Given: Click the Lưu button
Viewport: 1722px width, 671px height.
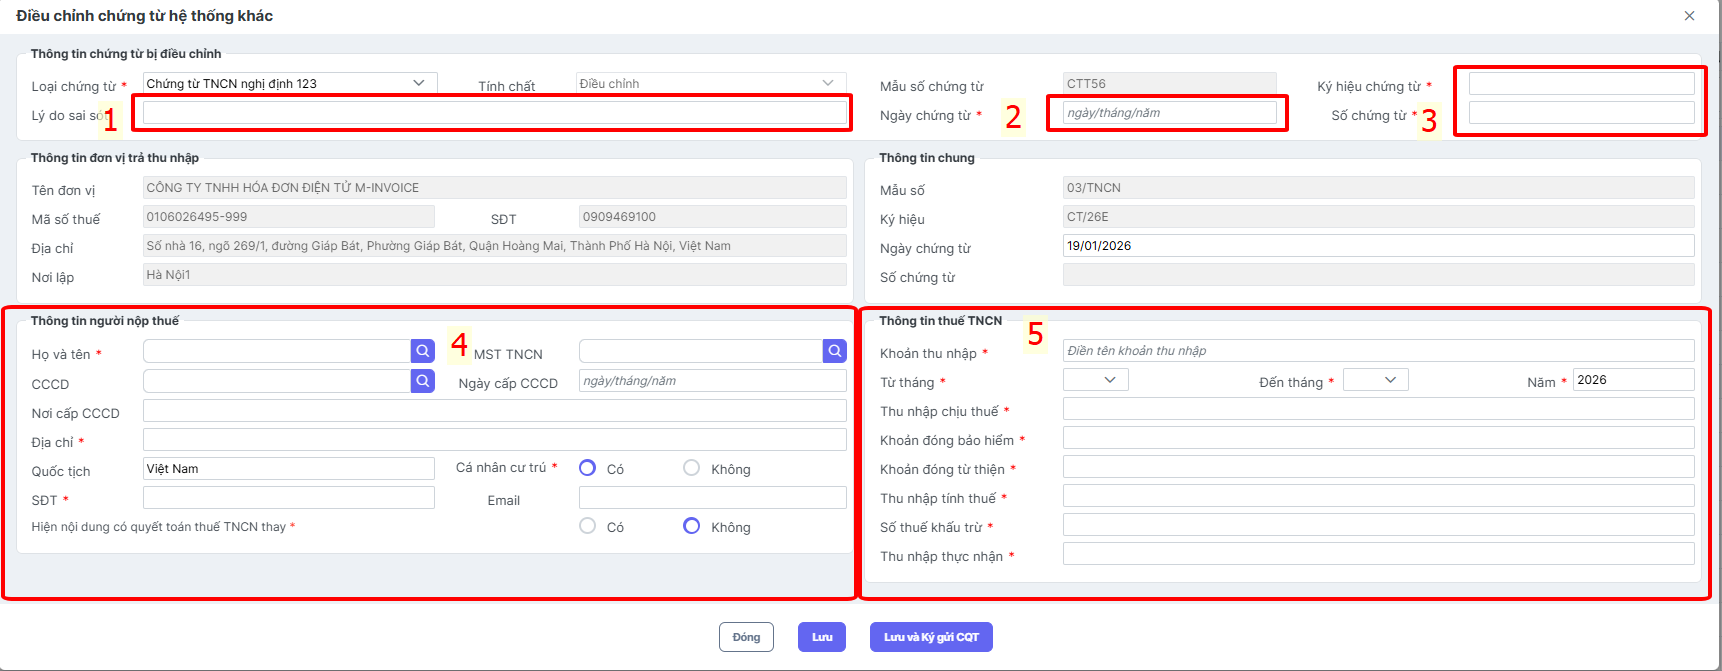Looking at the screenshot, I should (x=822, y=637).
